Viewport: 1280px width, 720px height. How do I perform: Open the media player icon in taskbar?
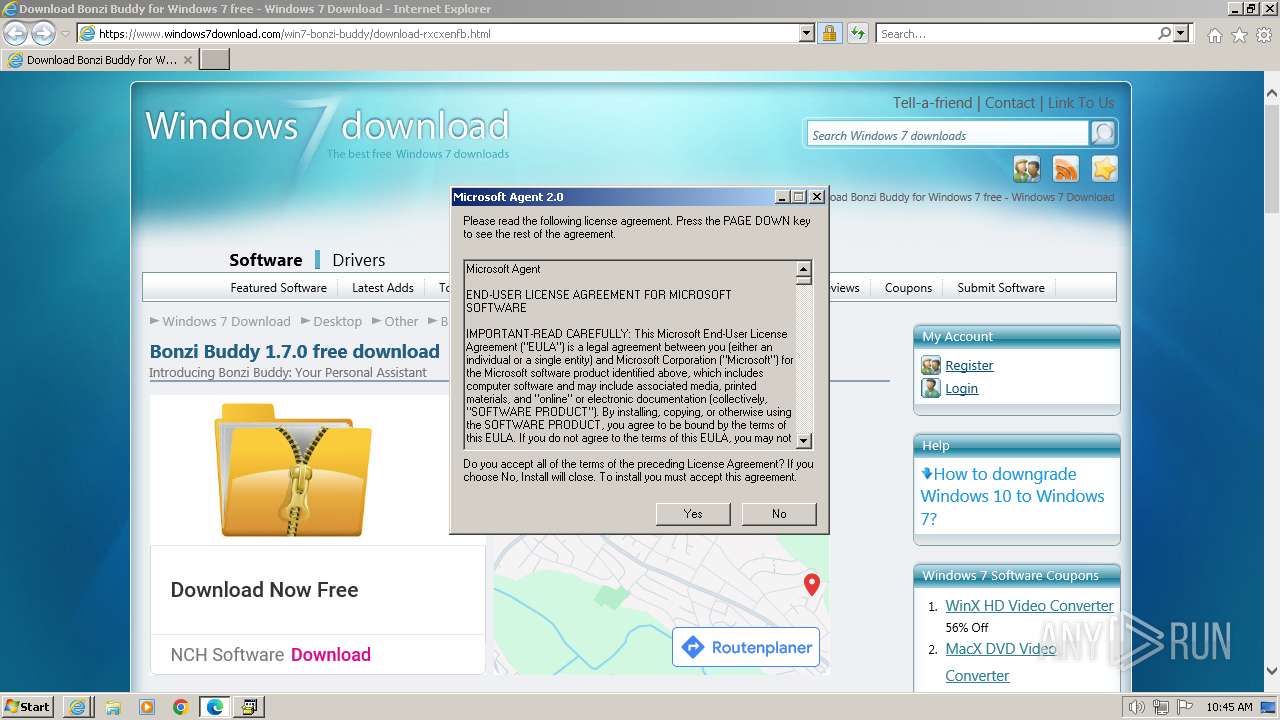(147, 707)
